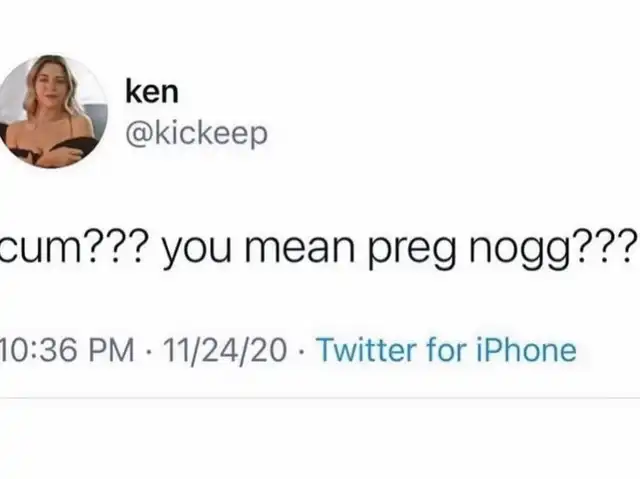Click the display name "ken"

click(152, 92)
